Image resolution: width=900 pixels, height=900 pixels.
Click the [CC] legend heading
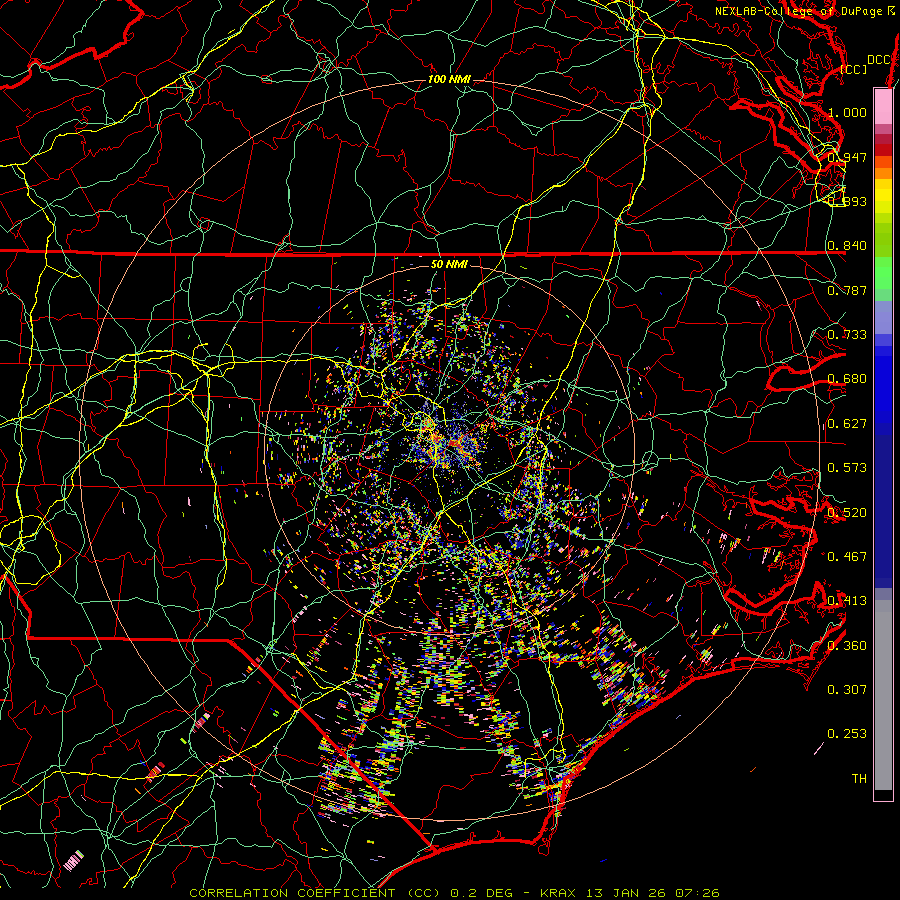(x=854, y=69)
